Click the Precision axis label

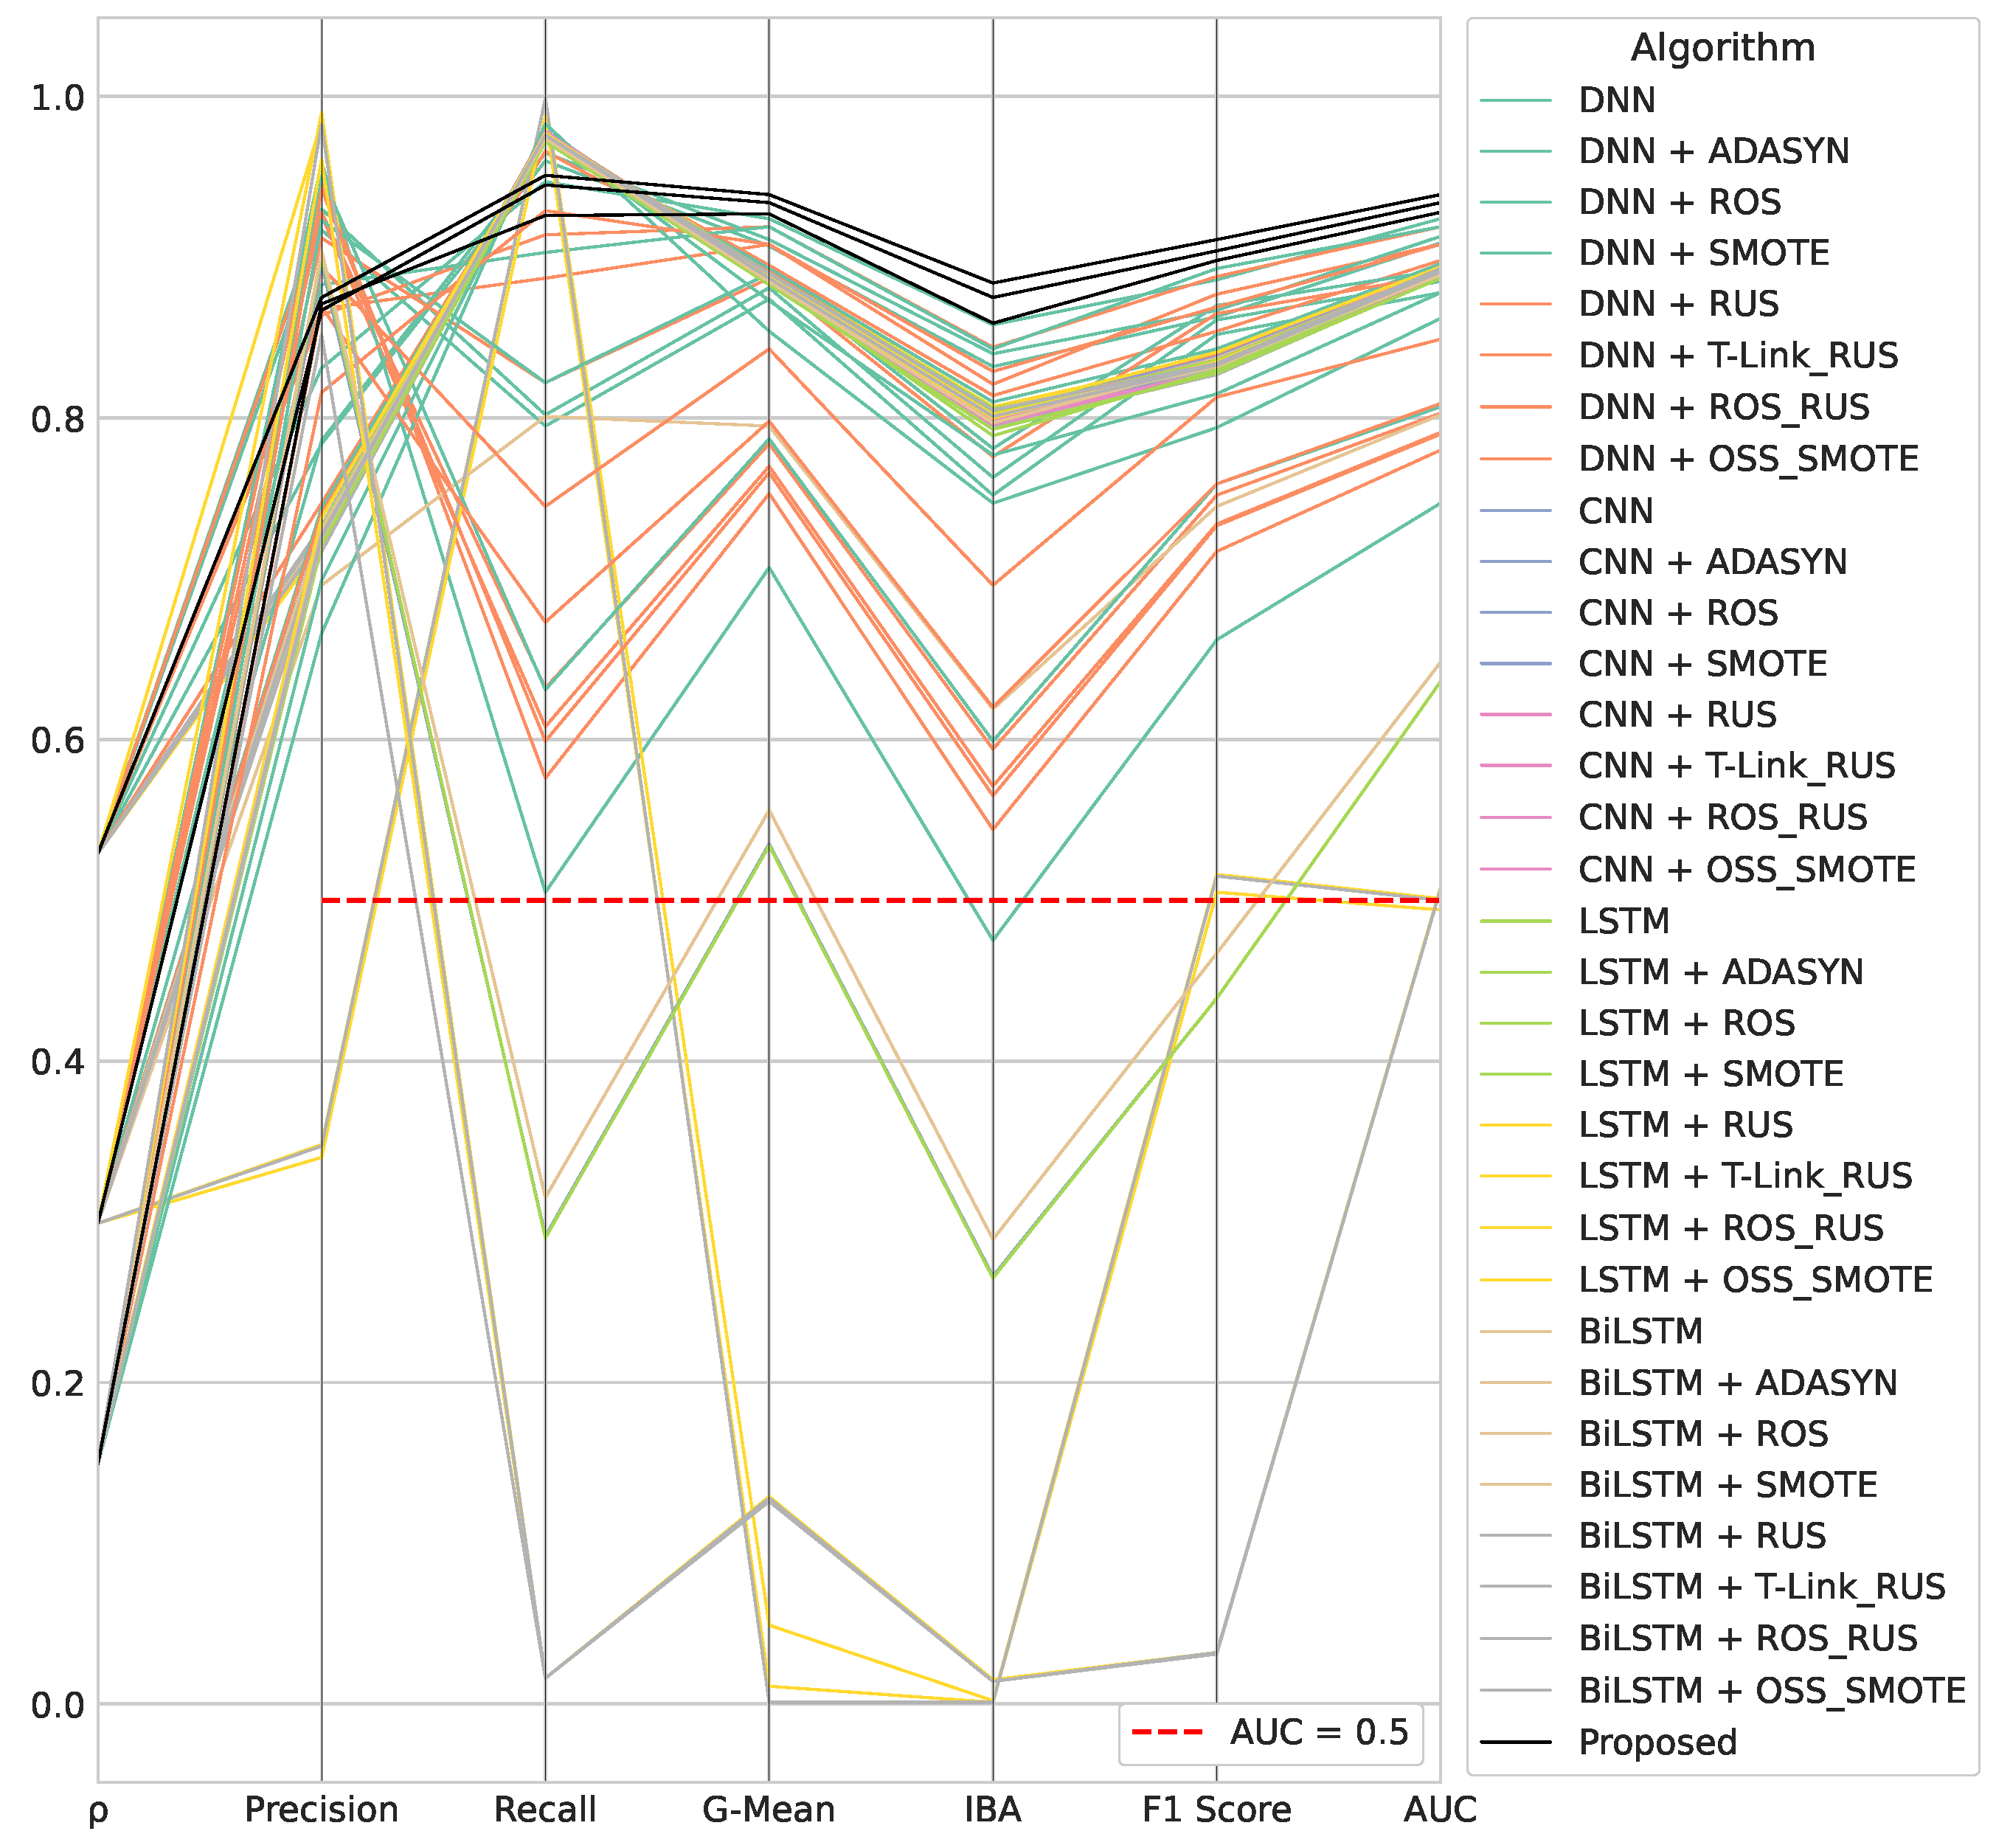coord(321,1809)
